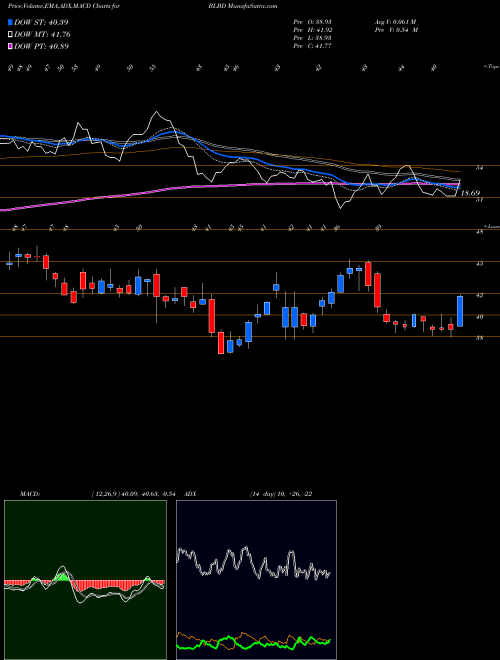Click the '18.69' value label on chart

pos(470,193)
